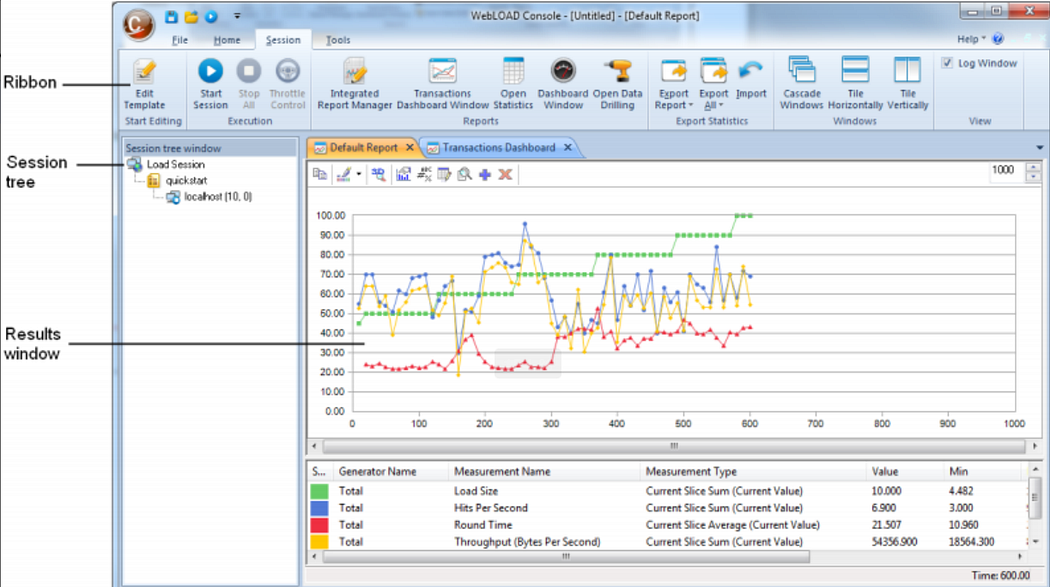
Task: Open the Dashboard Window gauge
Action: point(562,84)
